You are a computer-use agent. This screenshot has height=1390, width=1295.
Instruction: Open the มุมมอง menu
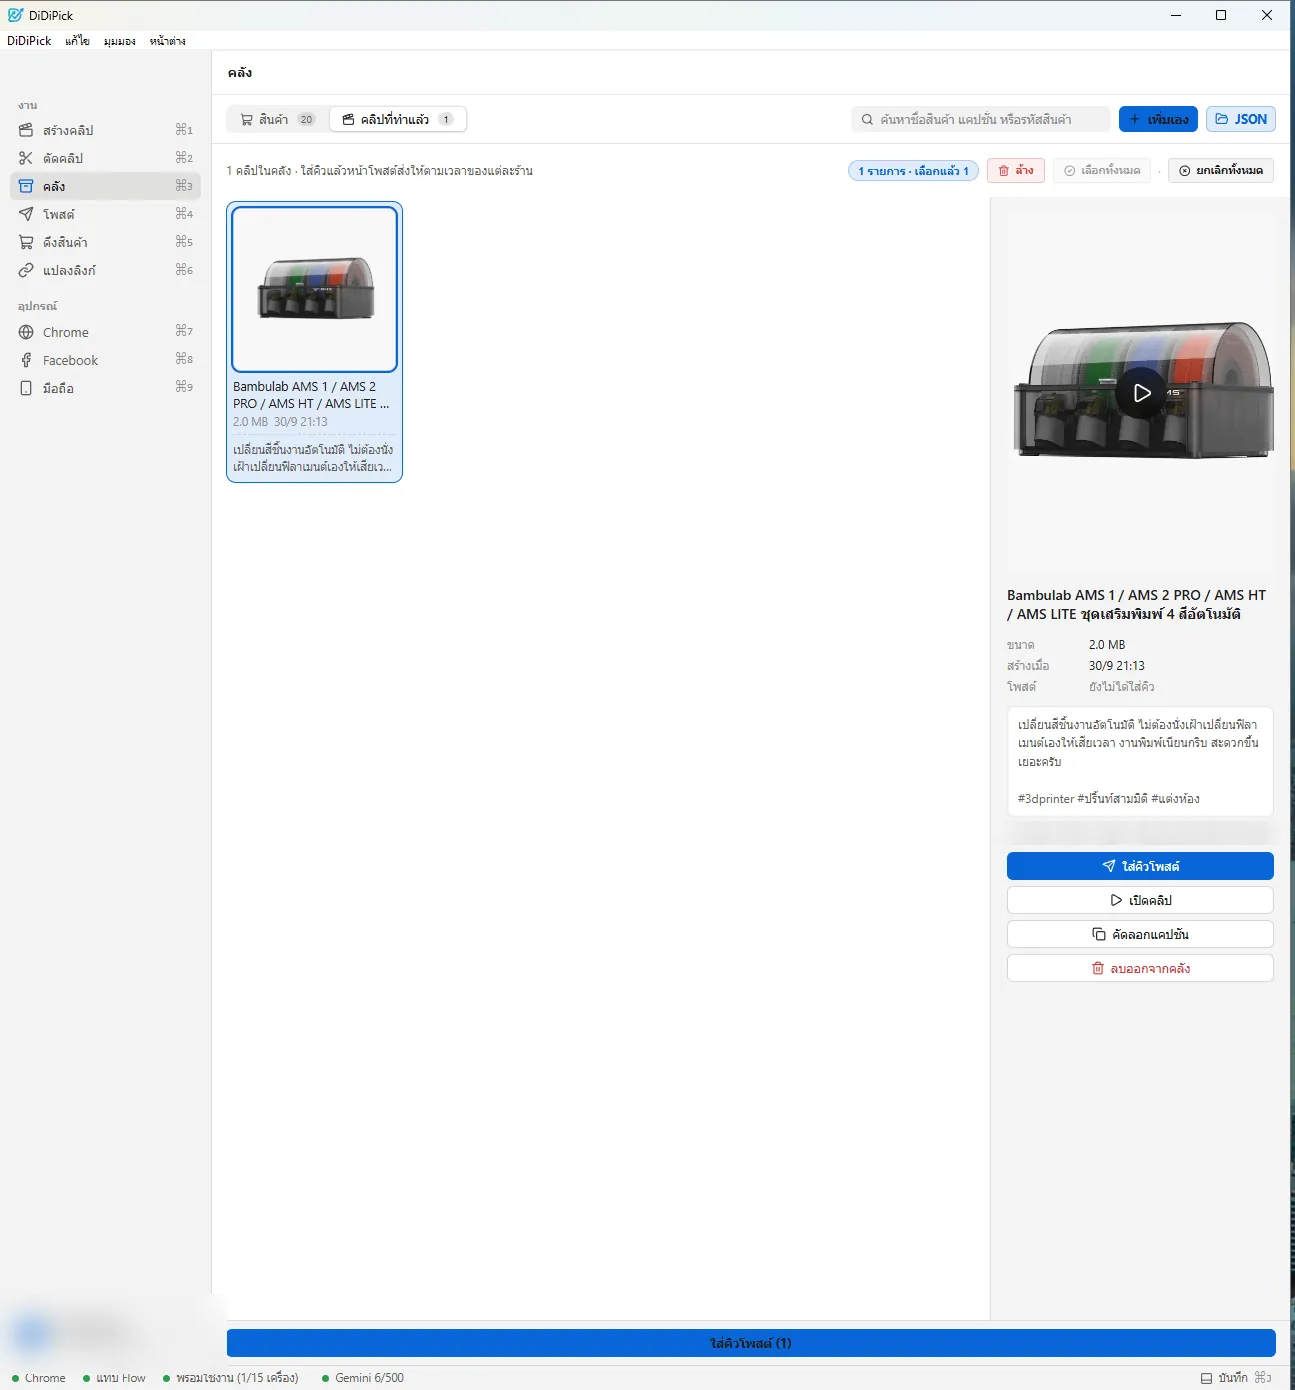click(120, 41)
